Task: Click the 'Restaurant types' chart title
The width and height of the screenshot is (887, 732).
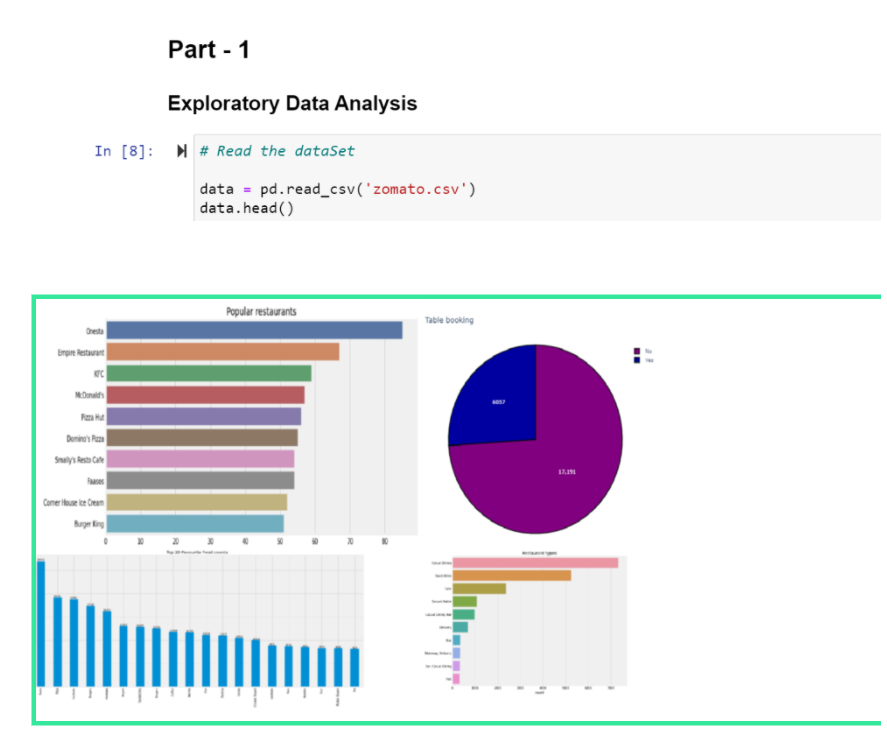Action: 539,553
